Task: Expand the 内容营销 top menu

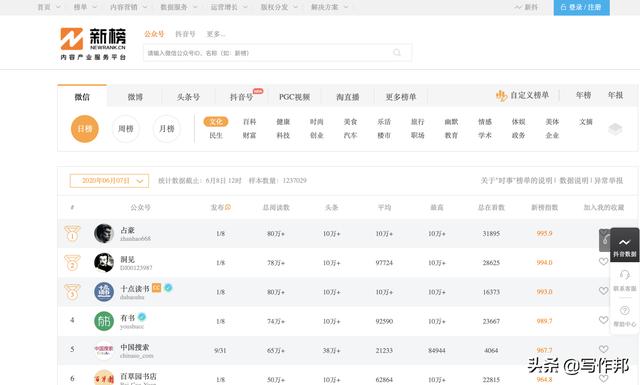Action: [129, 7]
